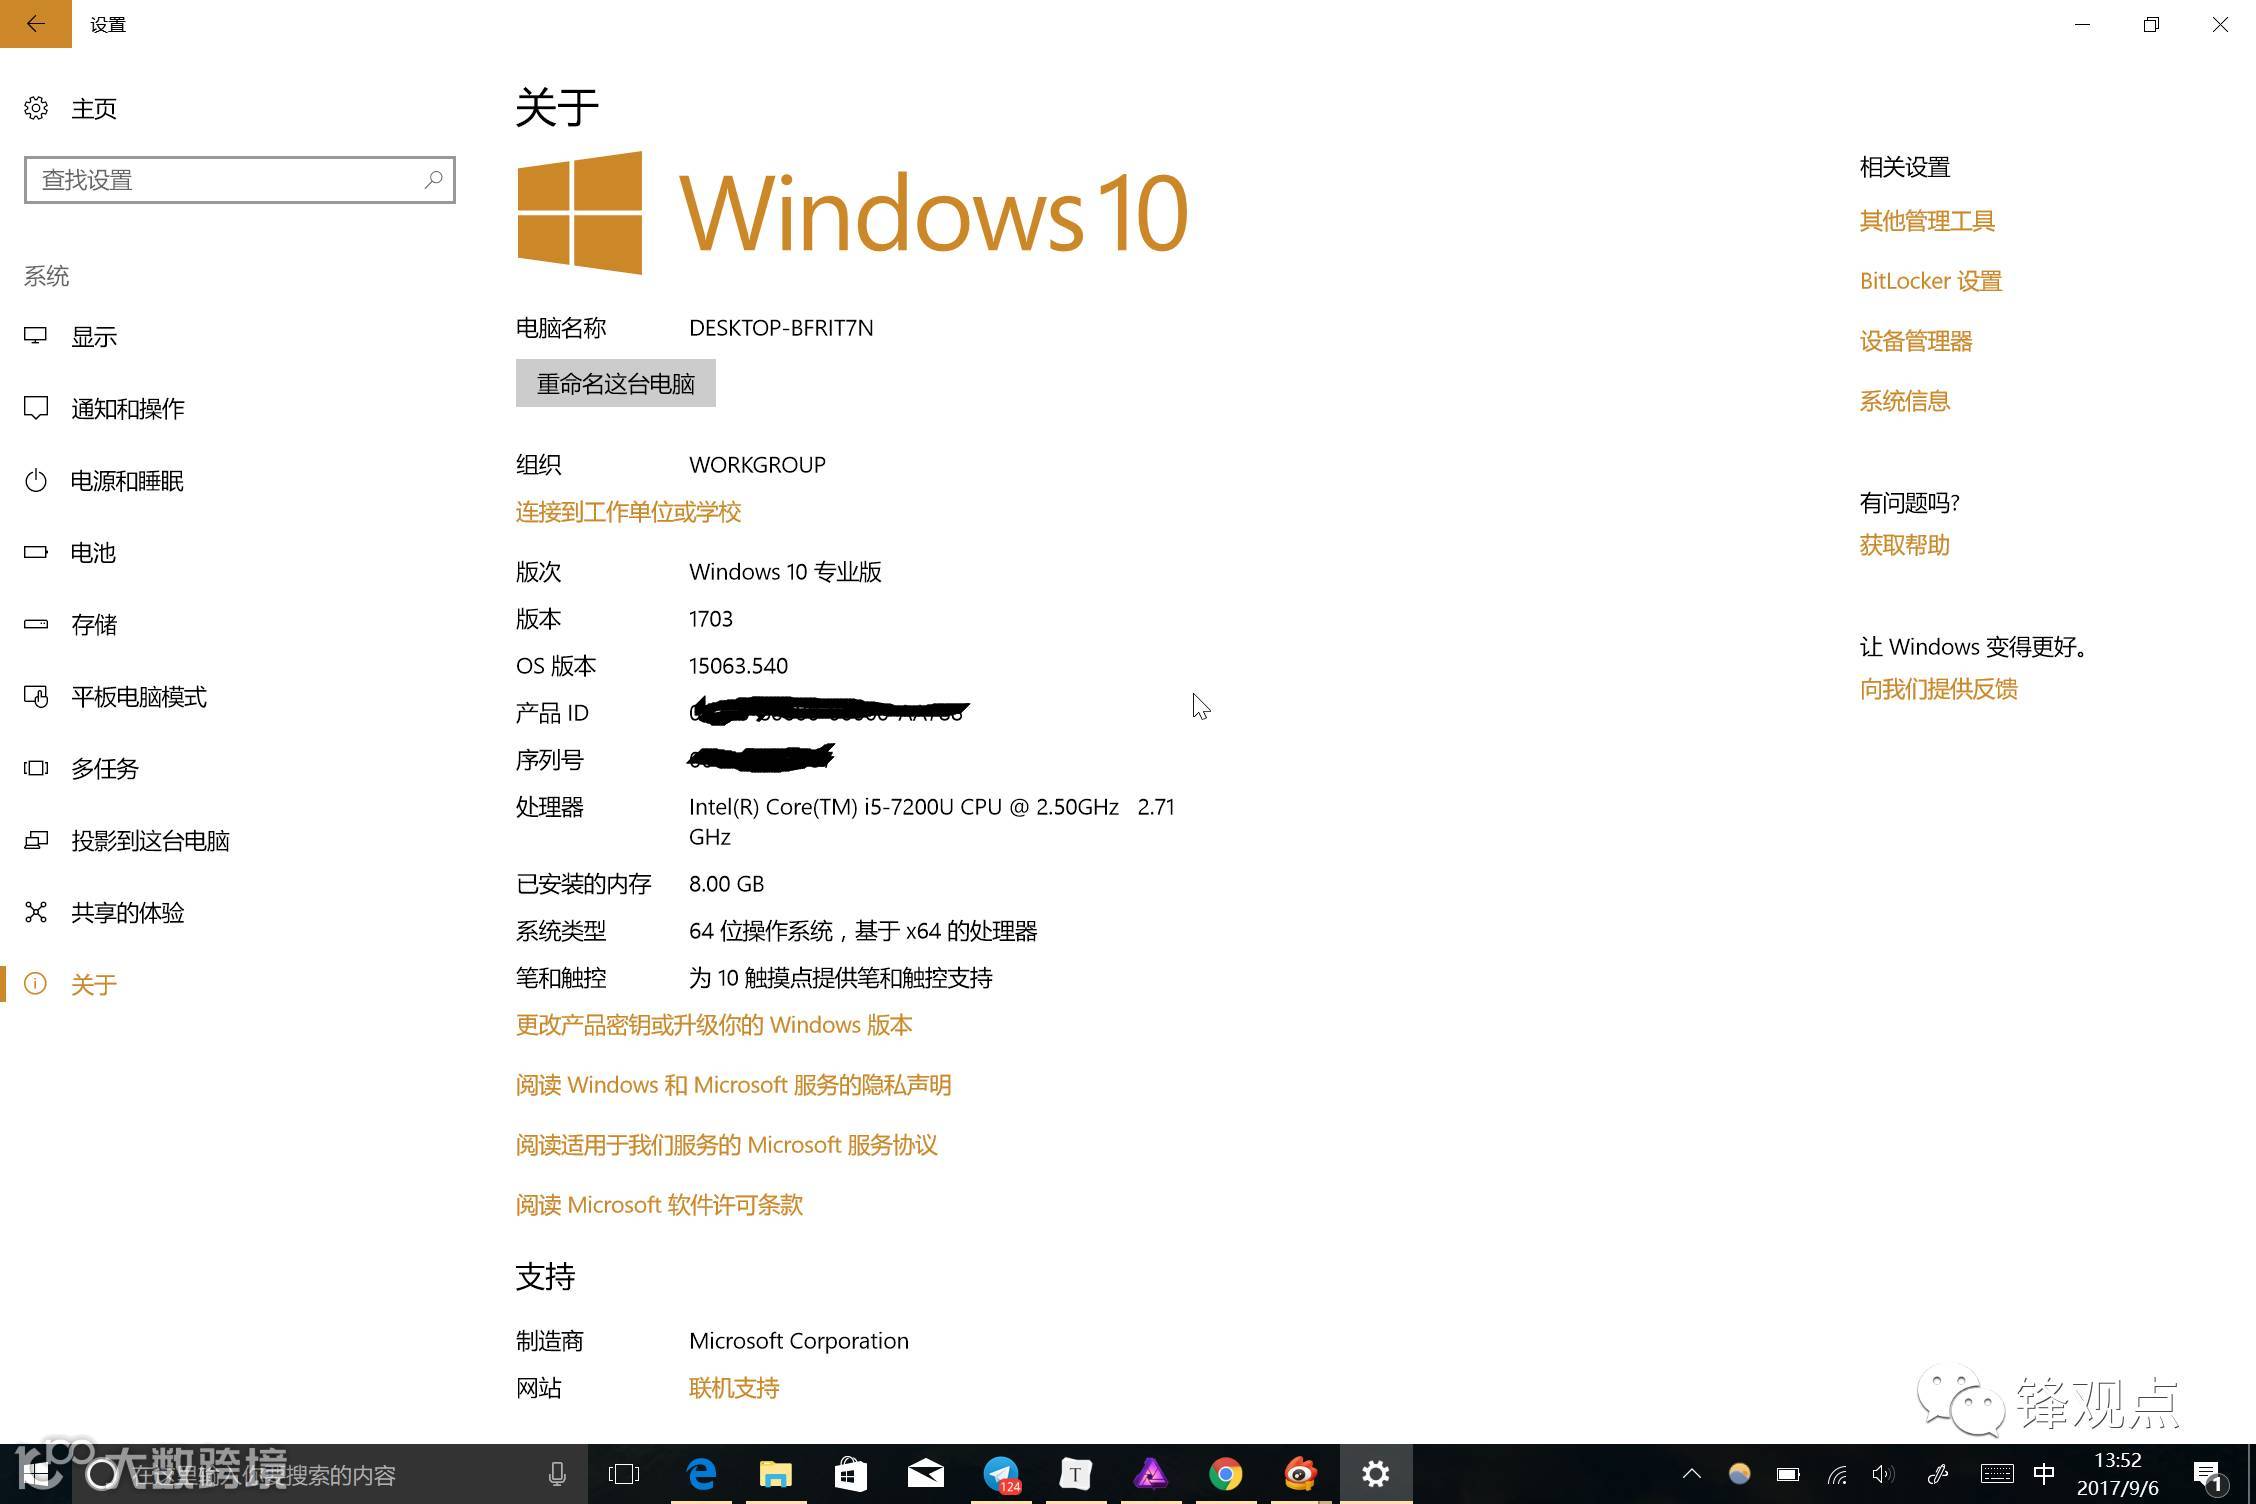The width and height of the screenshot is (2256, 1504).
Task: Select 存储 in the sidebar
Action: coord(94,625)
